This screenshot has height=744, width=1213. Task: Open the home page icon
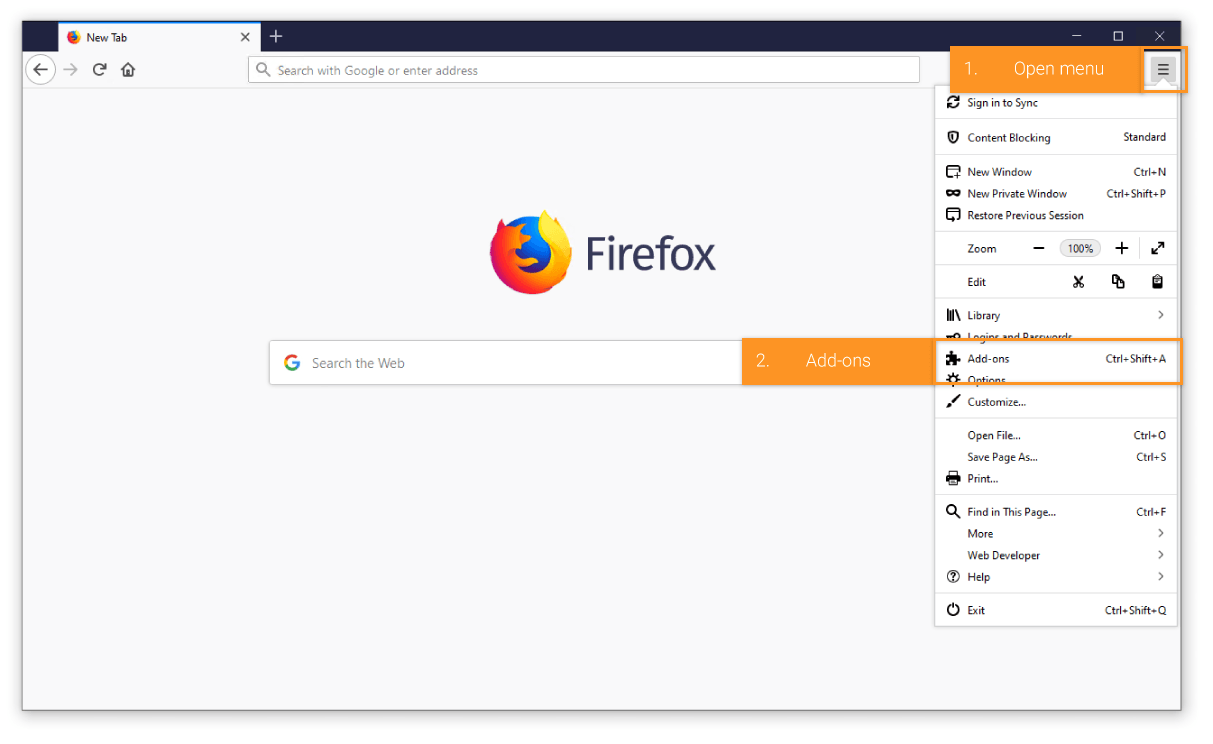pos(128,70)
